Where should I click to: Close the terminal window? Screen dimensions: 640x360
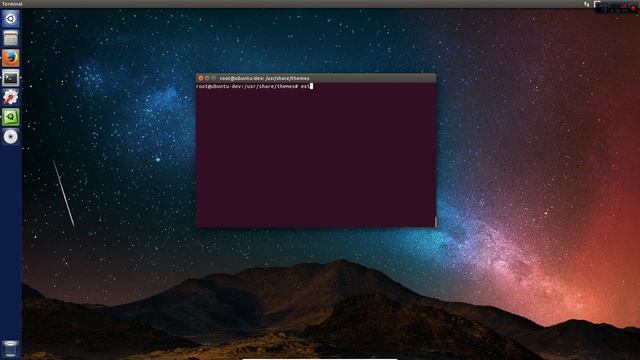click(x=200, y=78)
